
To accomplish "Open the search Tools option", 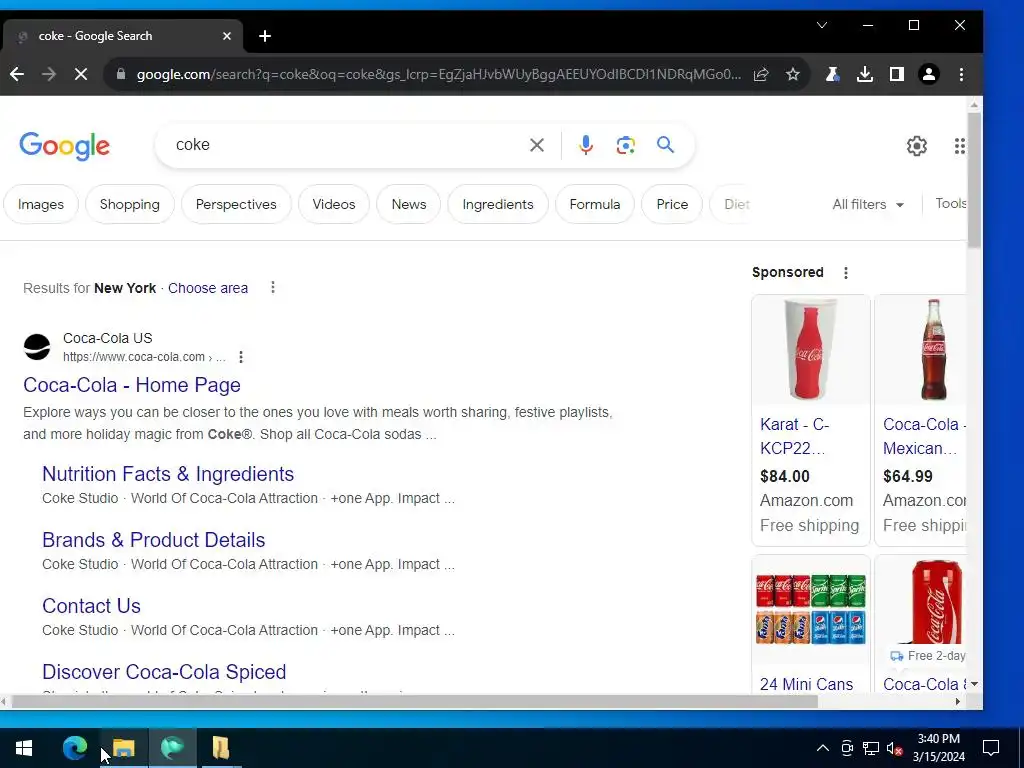I will click(950, 204).
